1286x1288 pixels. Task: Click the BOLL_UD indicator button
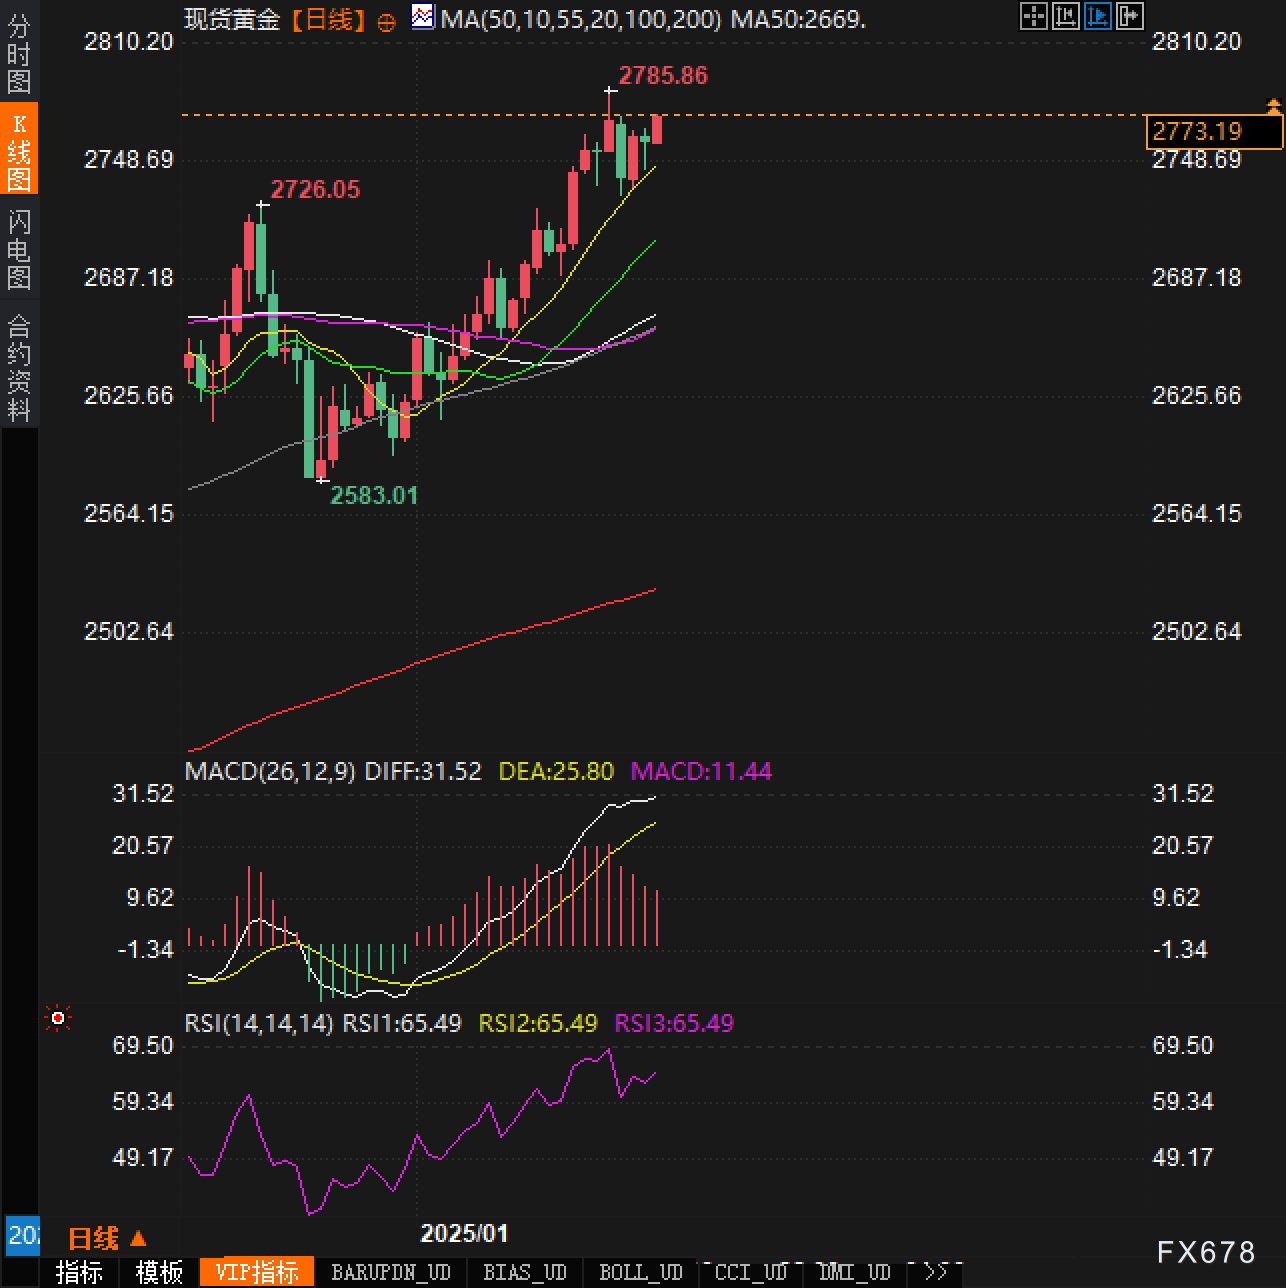coord(640,1272)
